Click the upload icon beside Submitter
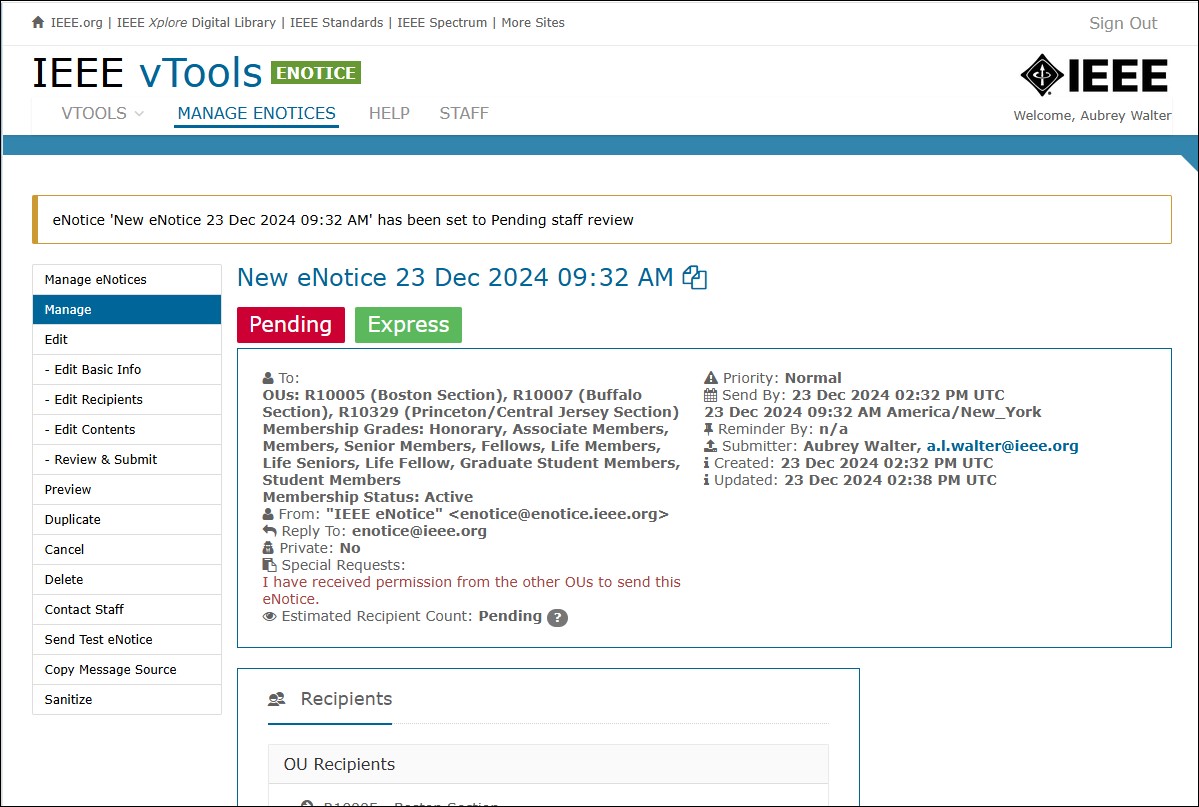 (710, 446)
